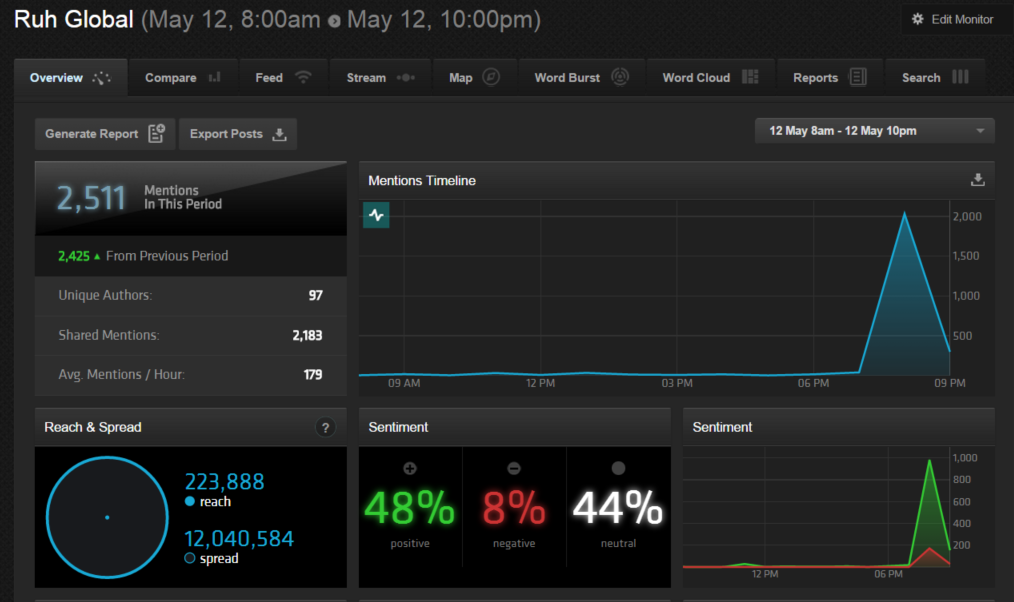Click the Export Posts button
This screenshot has width=1014, height=602.
[237, 134]
